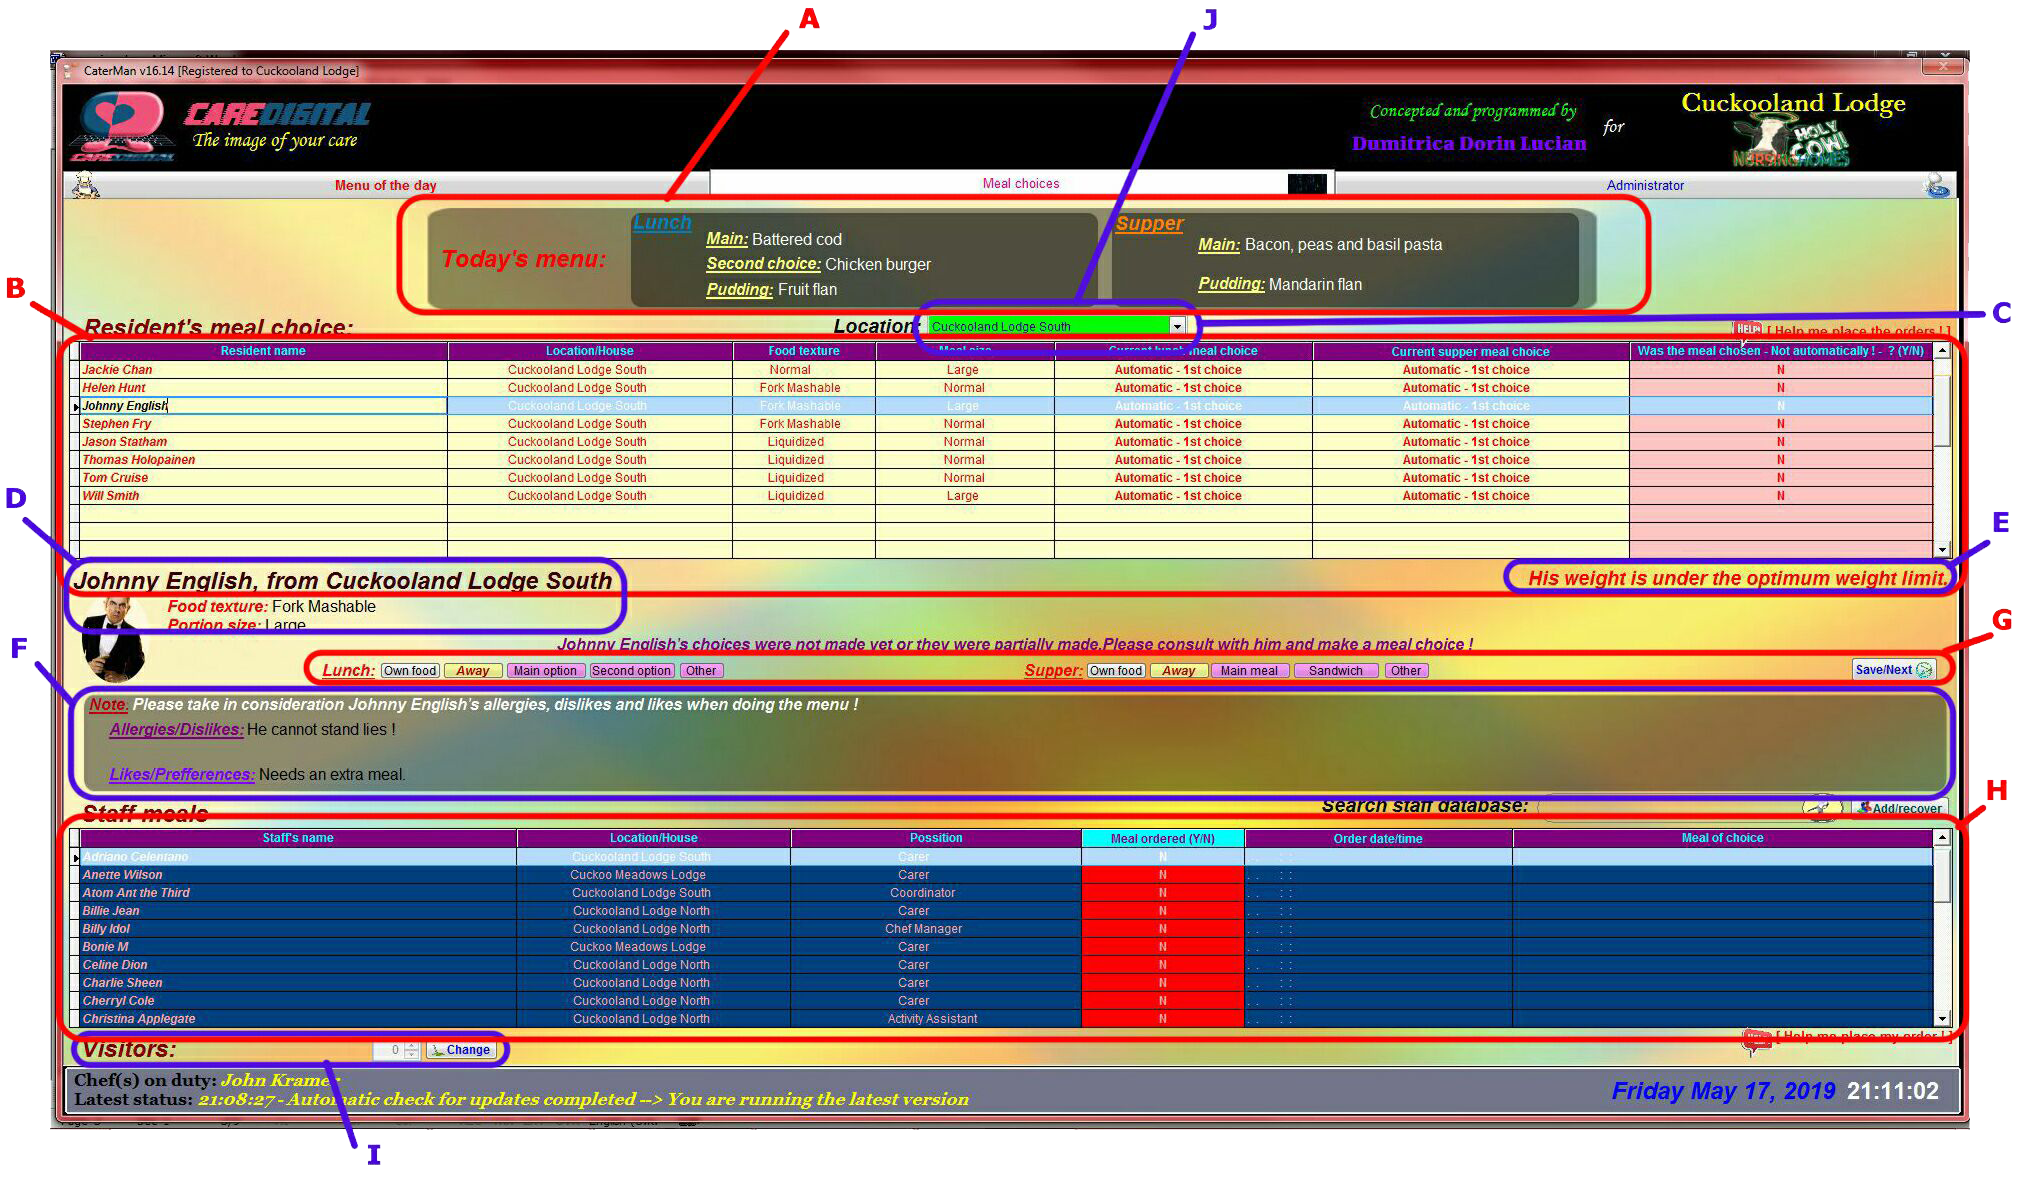Image resolution: width=2020 pixels, height=1180 pixels.
Task: Select Supper 'Sandwich' option
Action: pos(1335,671)
